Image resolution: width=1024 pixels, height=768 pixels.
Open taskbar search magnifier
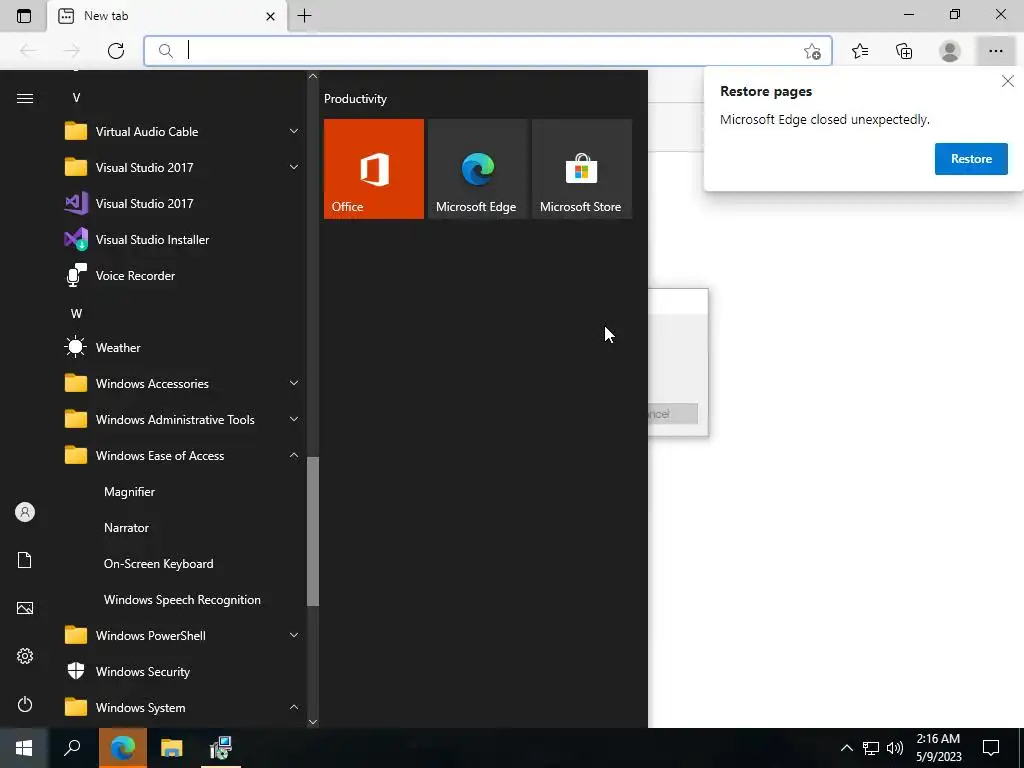72,748
